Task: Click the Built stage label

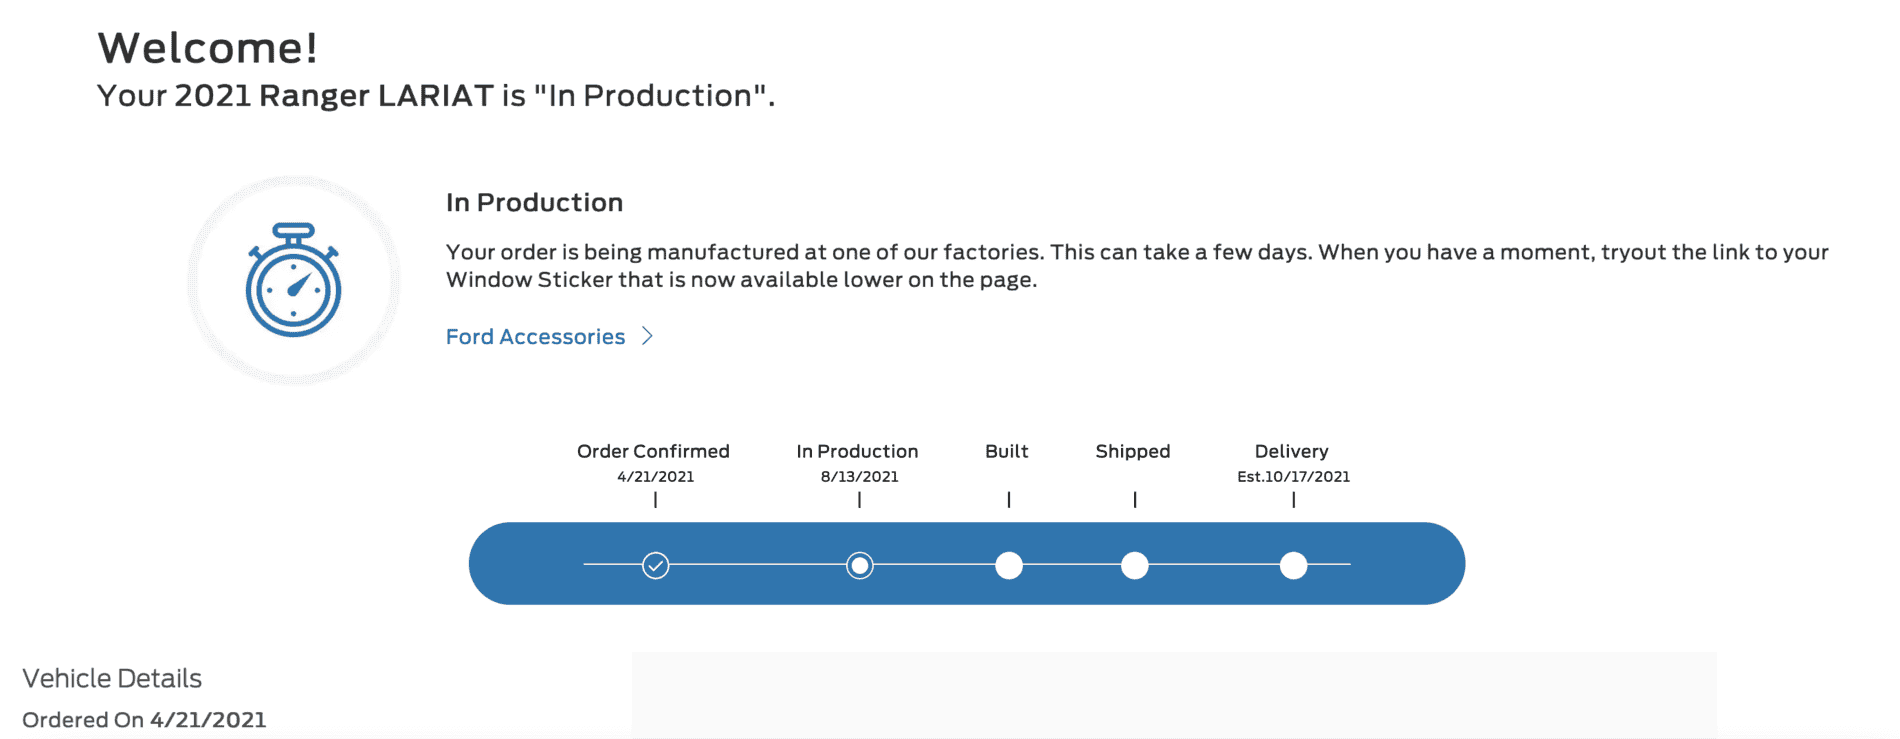Action: coord(1007,451)
